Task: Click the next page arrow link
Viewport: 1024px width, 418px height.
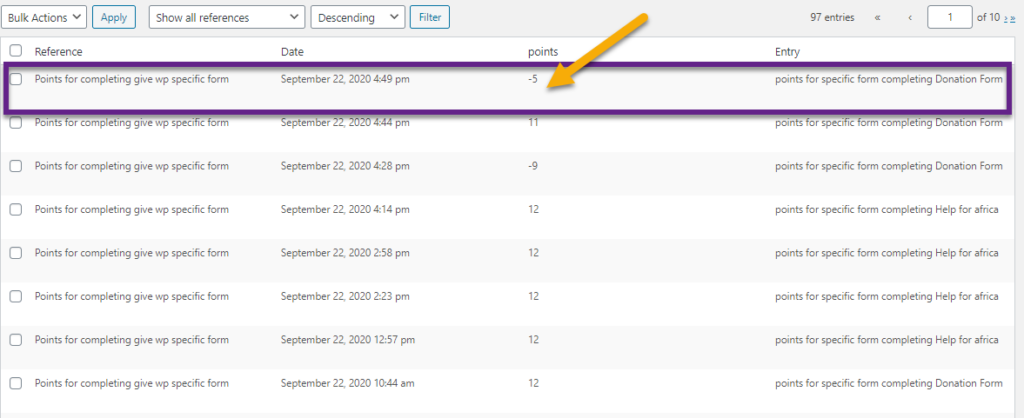Action: [1006, 18]
